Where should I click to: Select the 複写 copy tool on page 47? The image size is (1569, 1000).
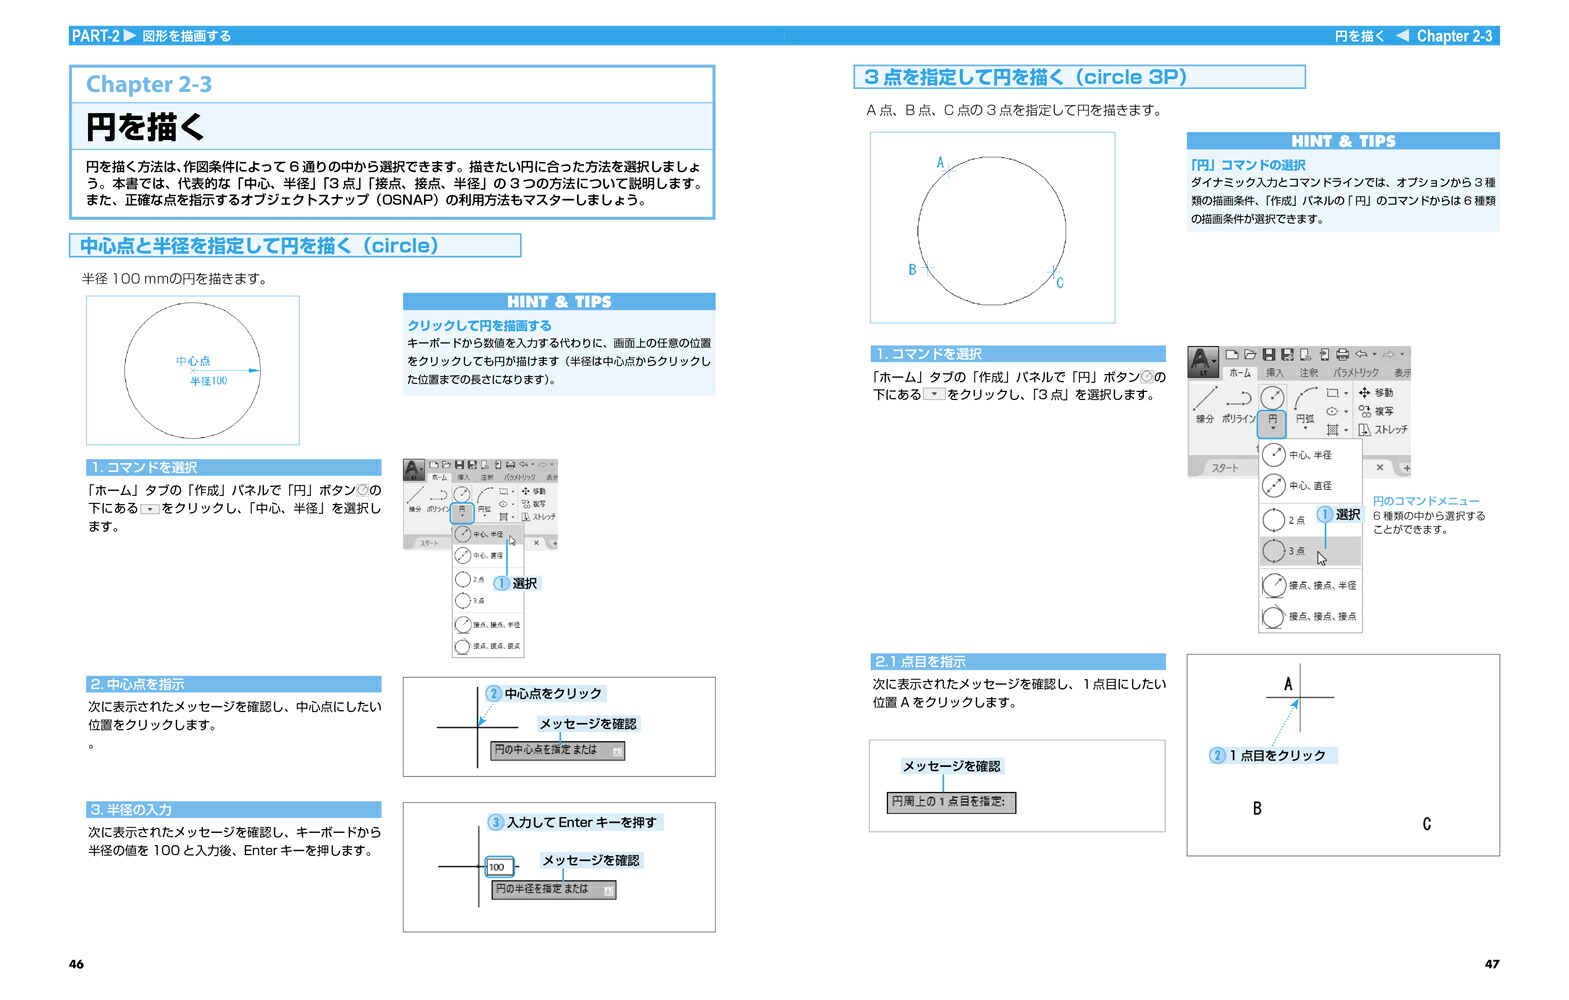point(1376,411)
